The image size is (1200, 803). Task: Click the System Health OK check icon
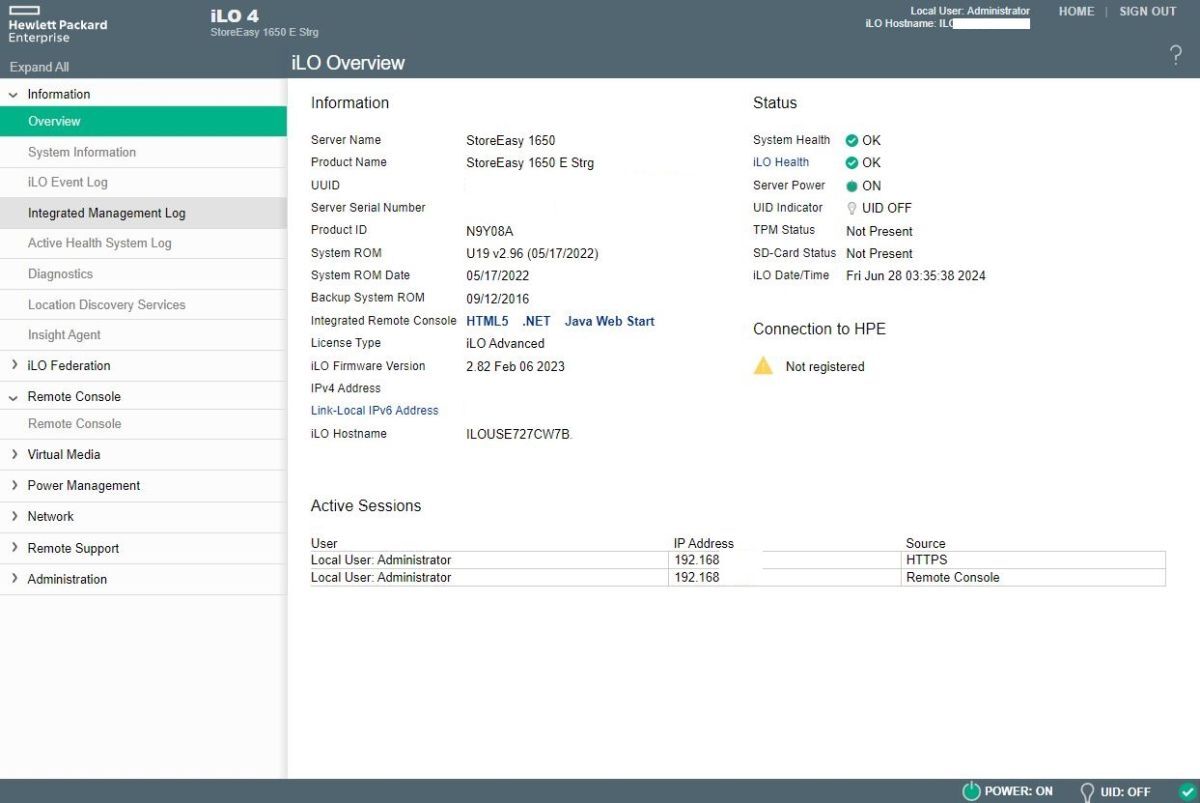click(852, 141)
